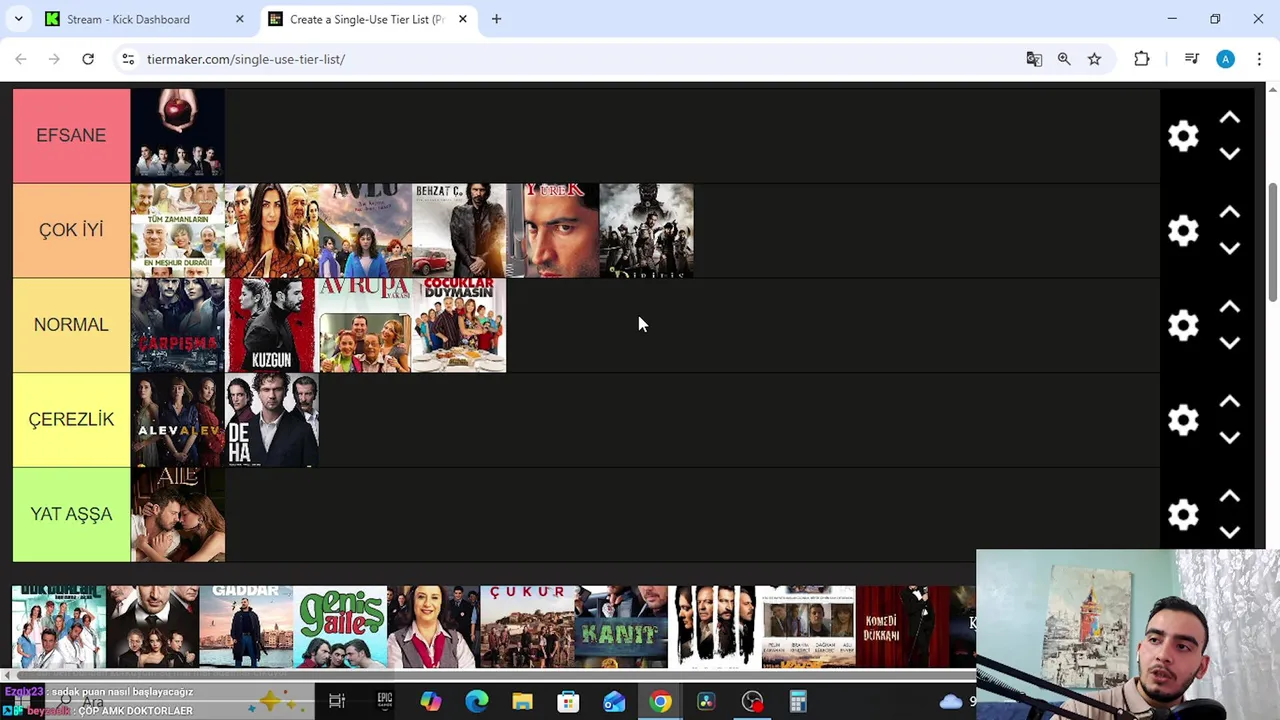Select the Çocuklar Duymasın poster
Image resolution: width=1280 pixels, height=720 pixels.
tap(459, 325)
